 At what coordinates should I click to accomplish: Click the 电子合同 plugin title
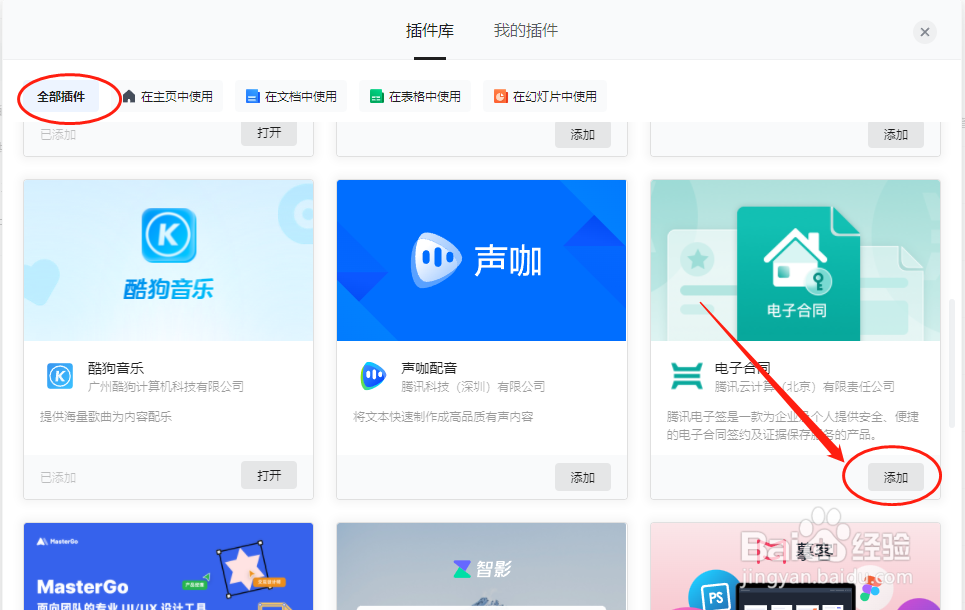click(742, 368)
